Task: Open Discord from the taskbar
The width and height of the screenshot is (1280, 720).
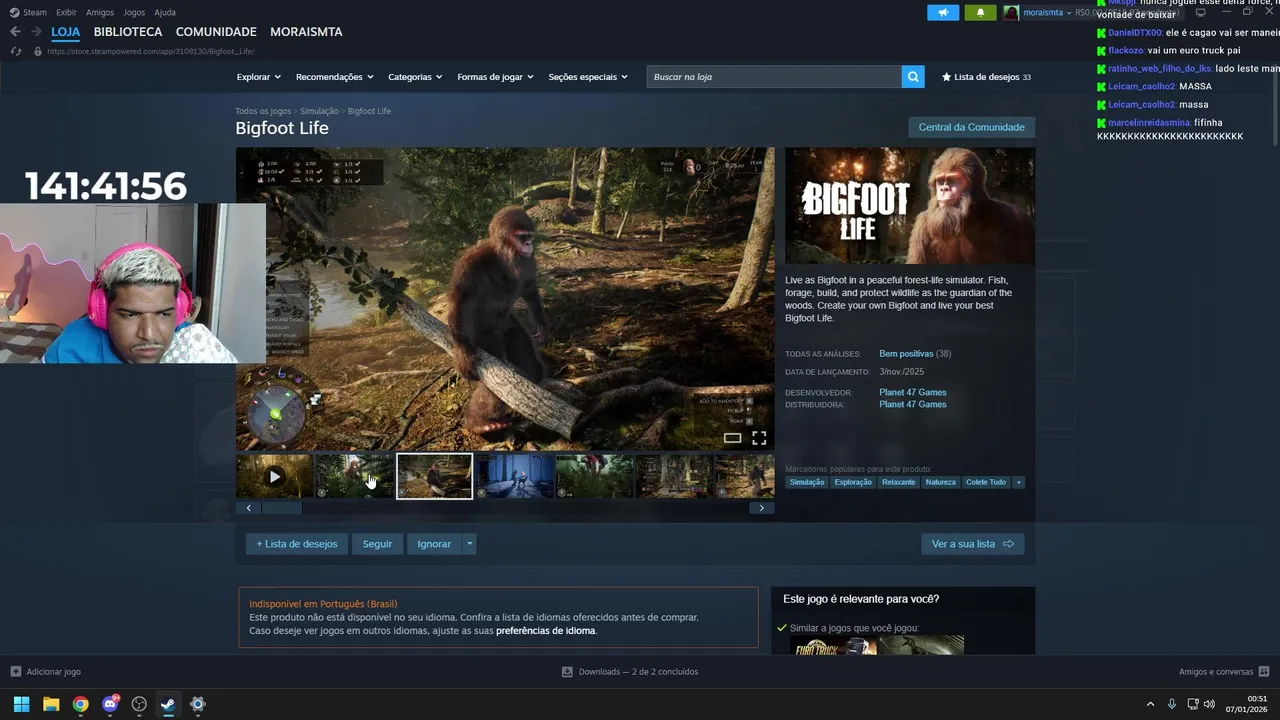Action: [x=110, y=704]
